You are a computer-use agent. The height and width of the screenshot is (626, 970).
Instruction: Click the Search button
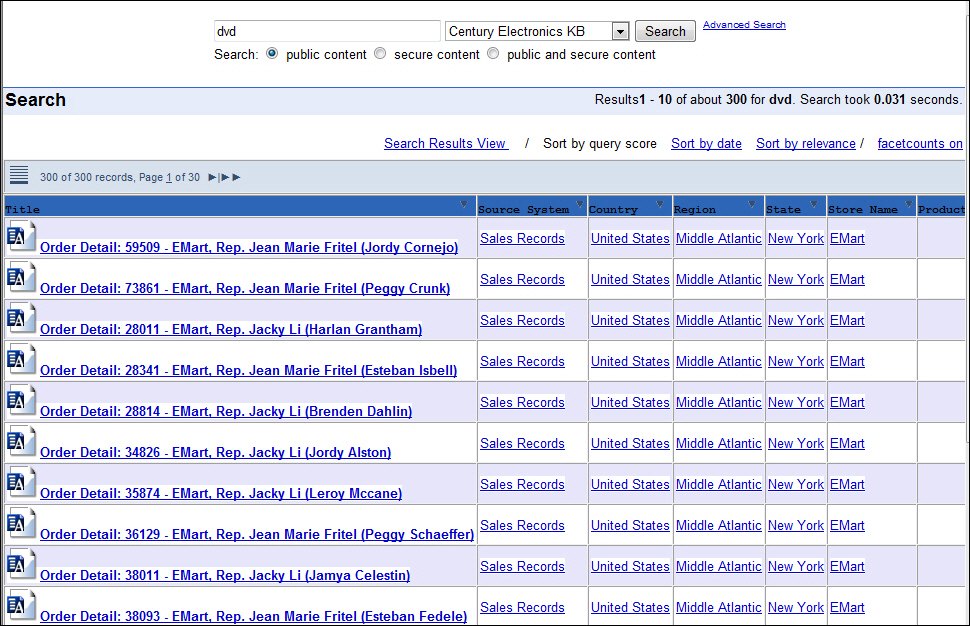pos(665,31)
